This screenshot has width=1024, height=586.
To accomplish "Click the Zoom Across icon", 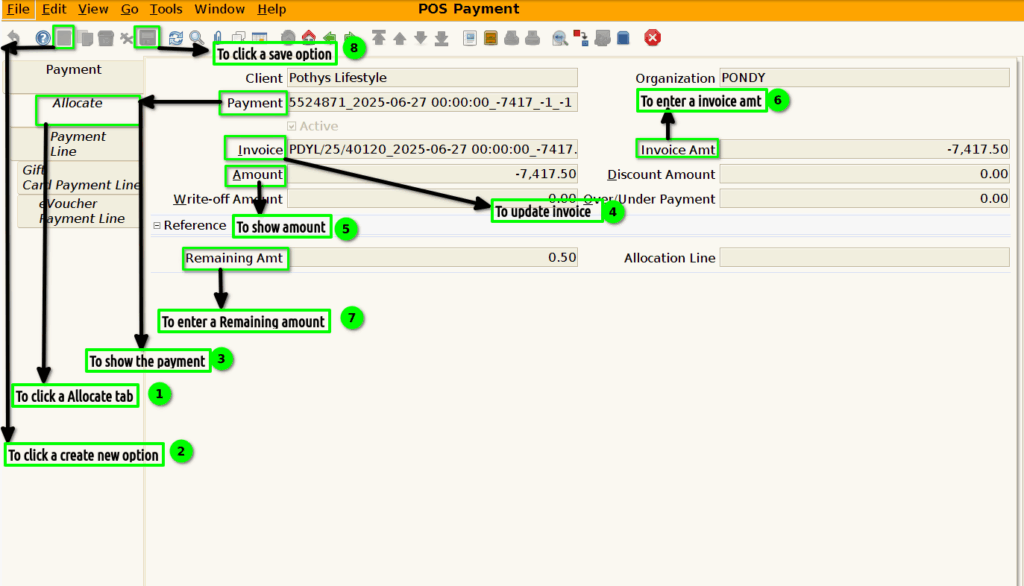I will 560,38.
